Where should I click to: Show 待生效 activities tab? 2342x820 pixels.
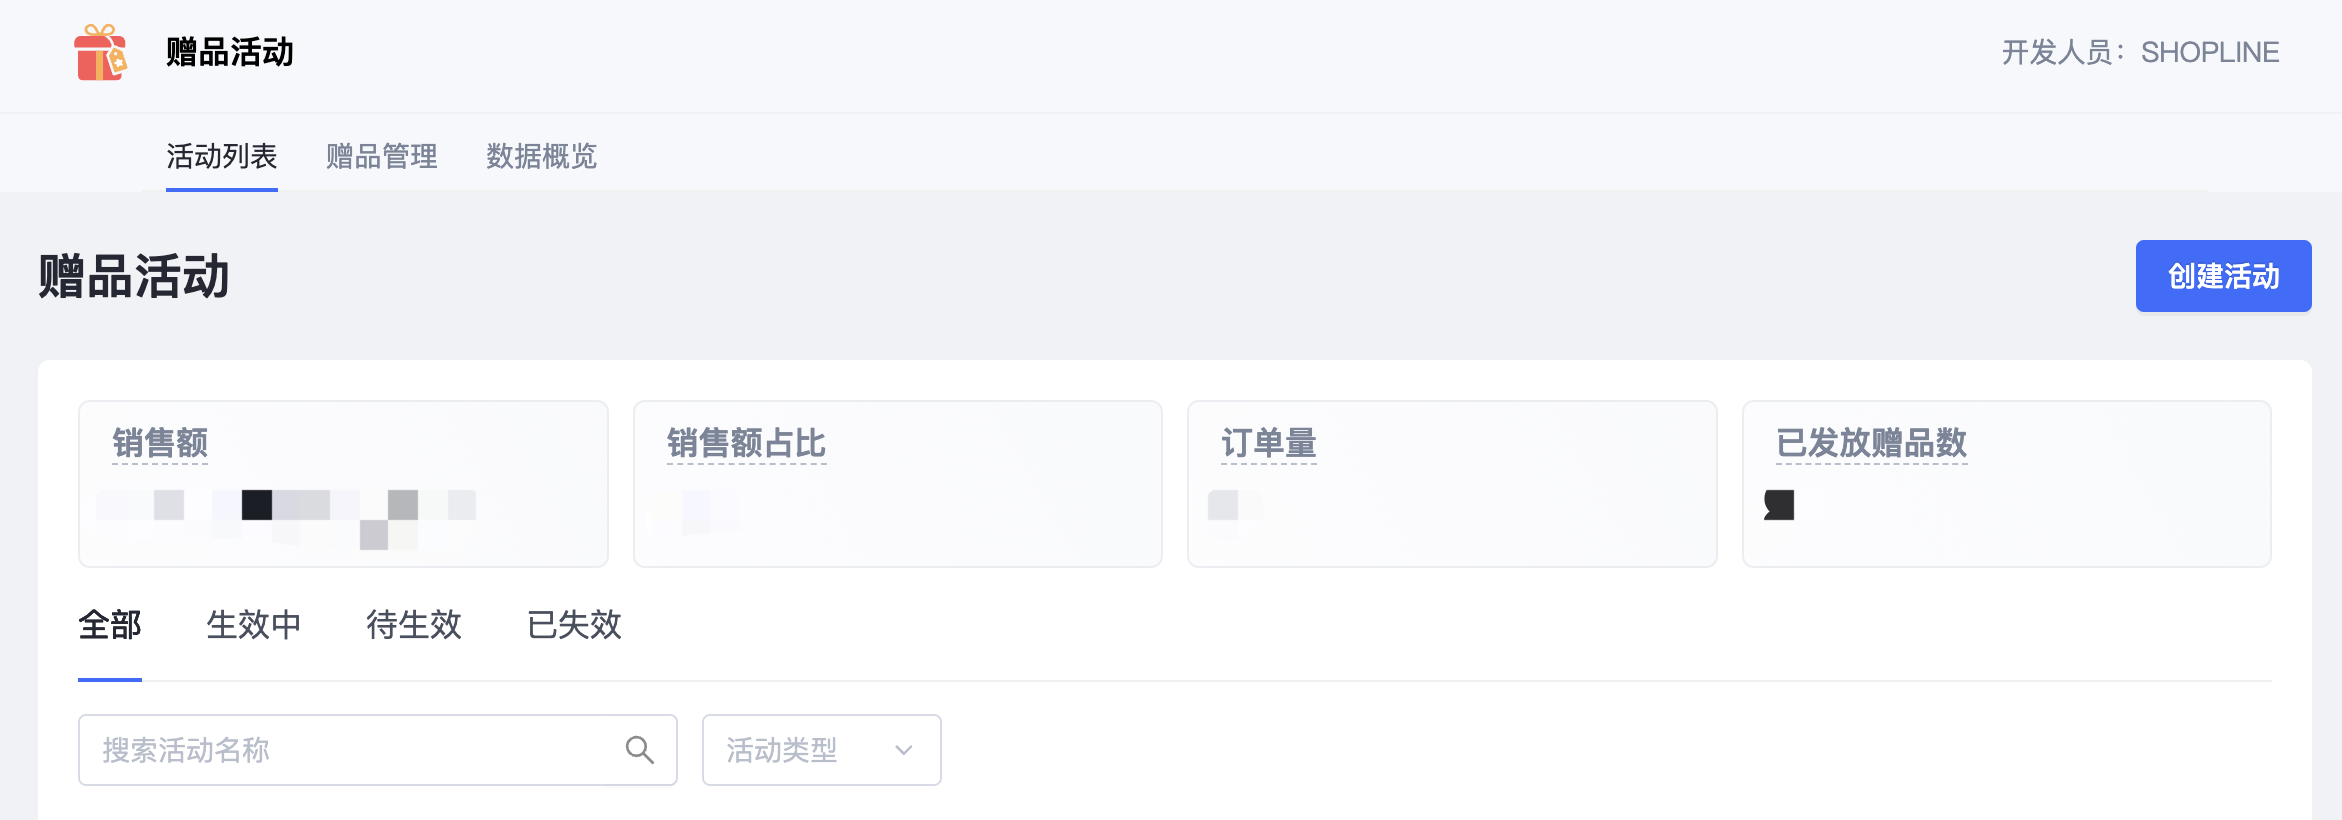(x=414, y=625)
